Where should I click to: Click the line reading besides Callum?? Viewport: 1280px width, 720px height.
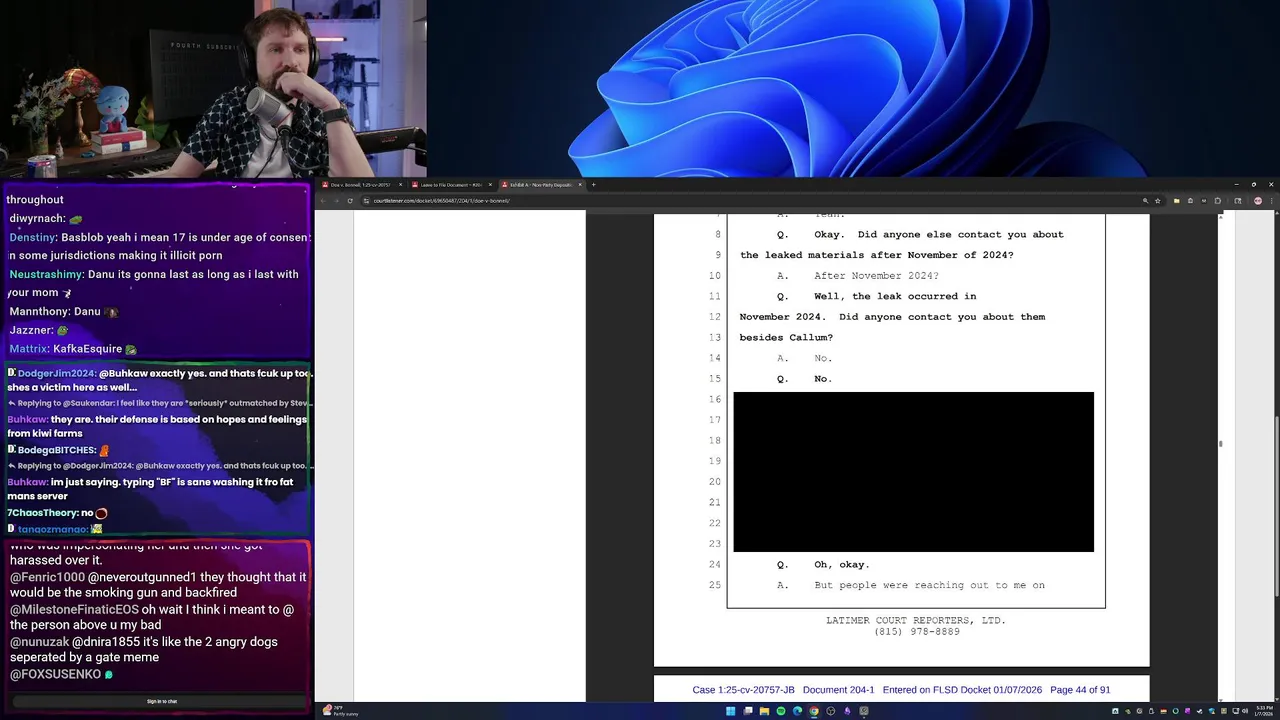[786, 338]
